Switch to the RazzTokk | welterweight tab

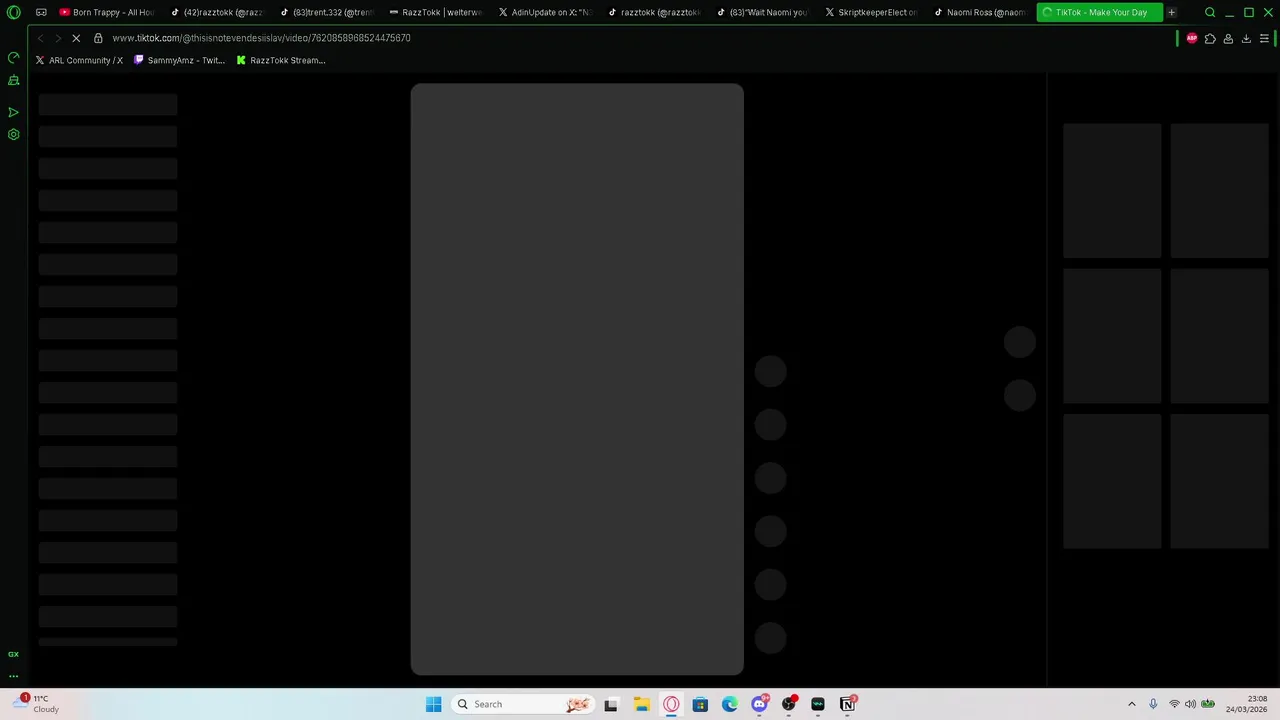pyautogui.click(x=435, y=13)
